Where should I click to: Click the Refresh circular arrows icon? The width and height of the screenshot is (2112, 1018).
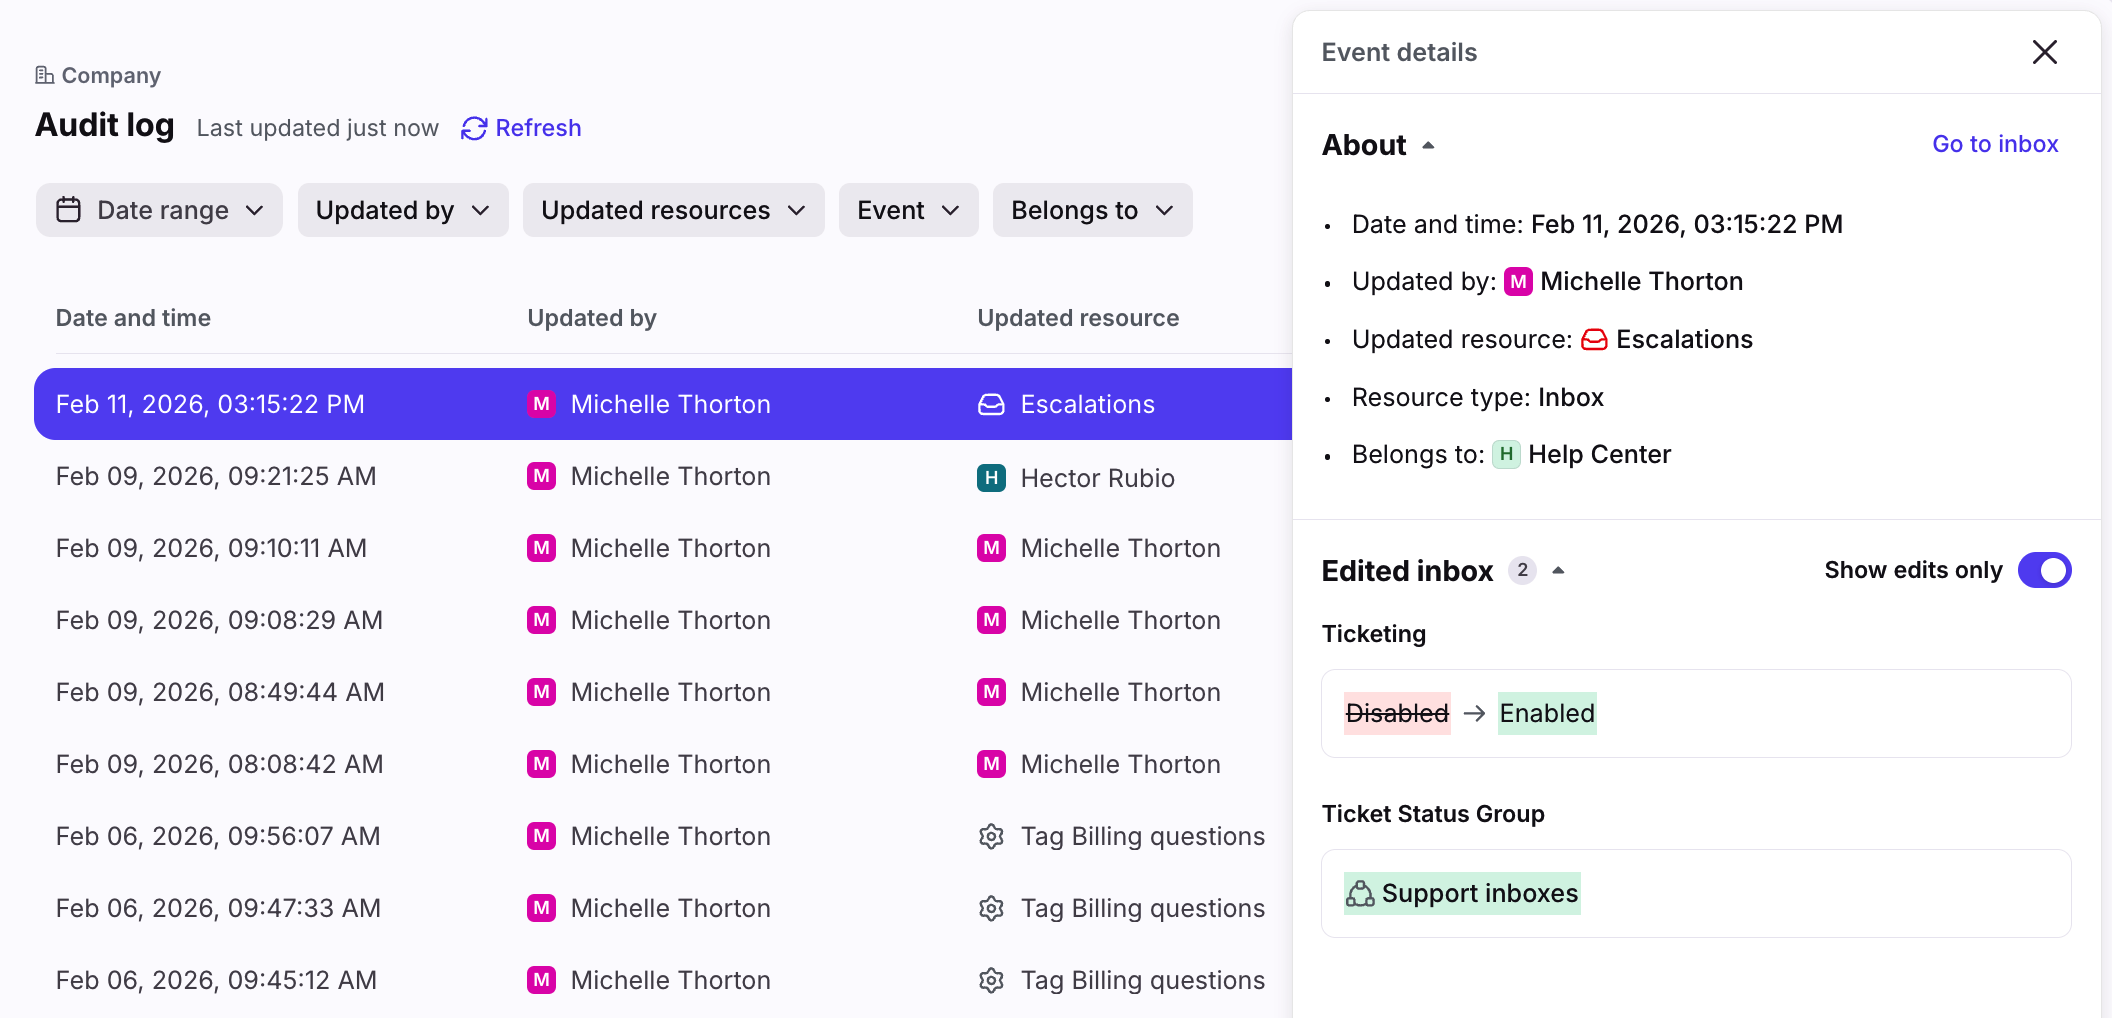pos(474,128)
